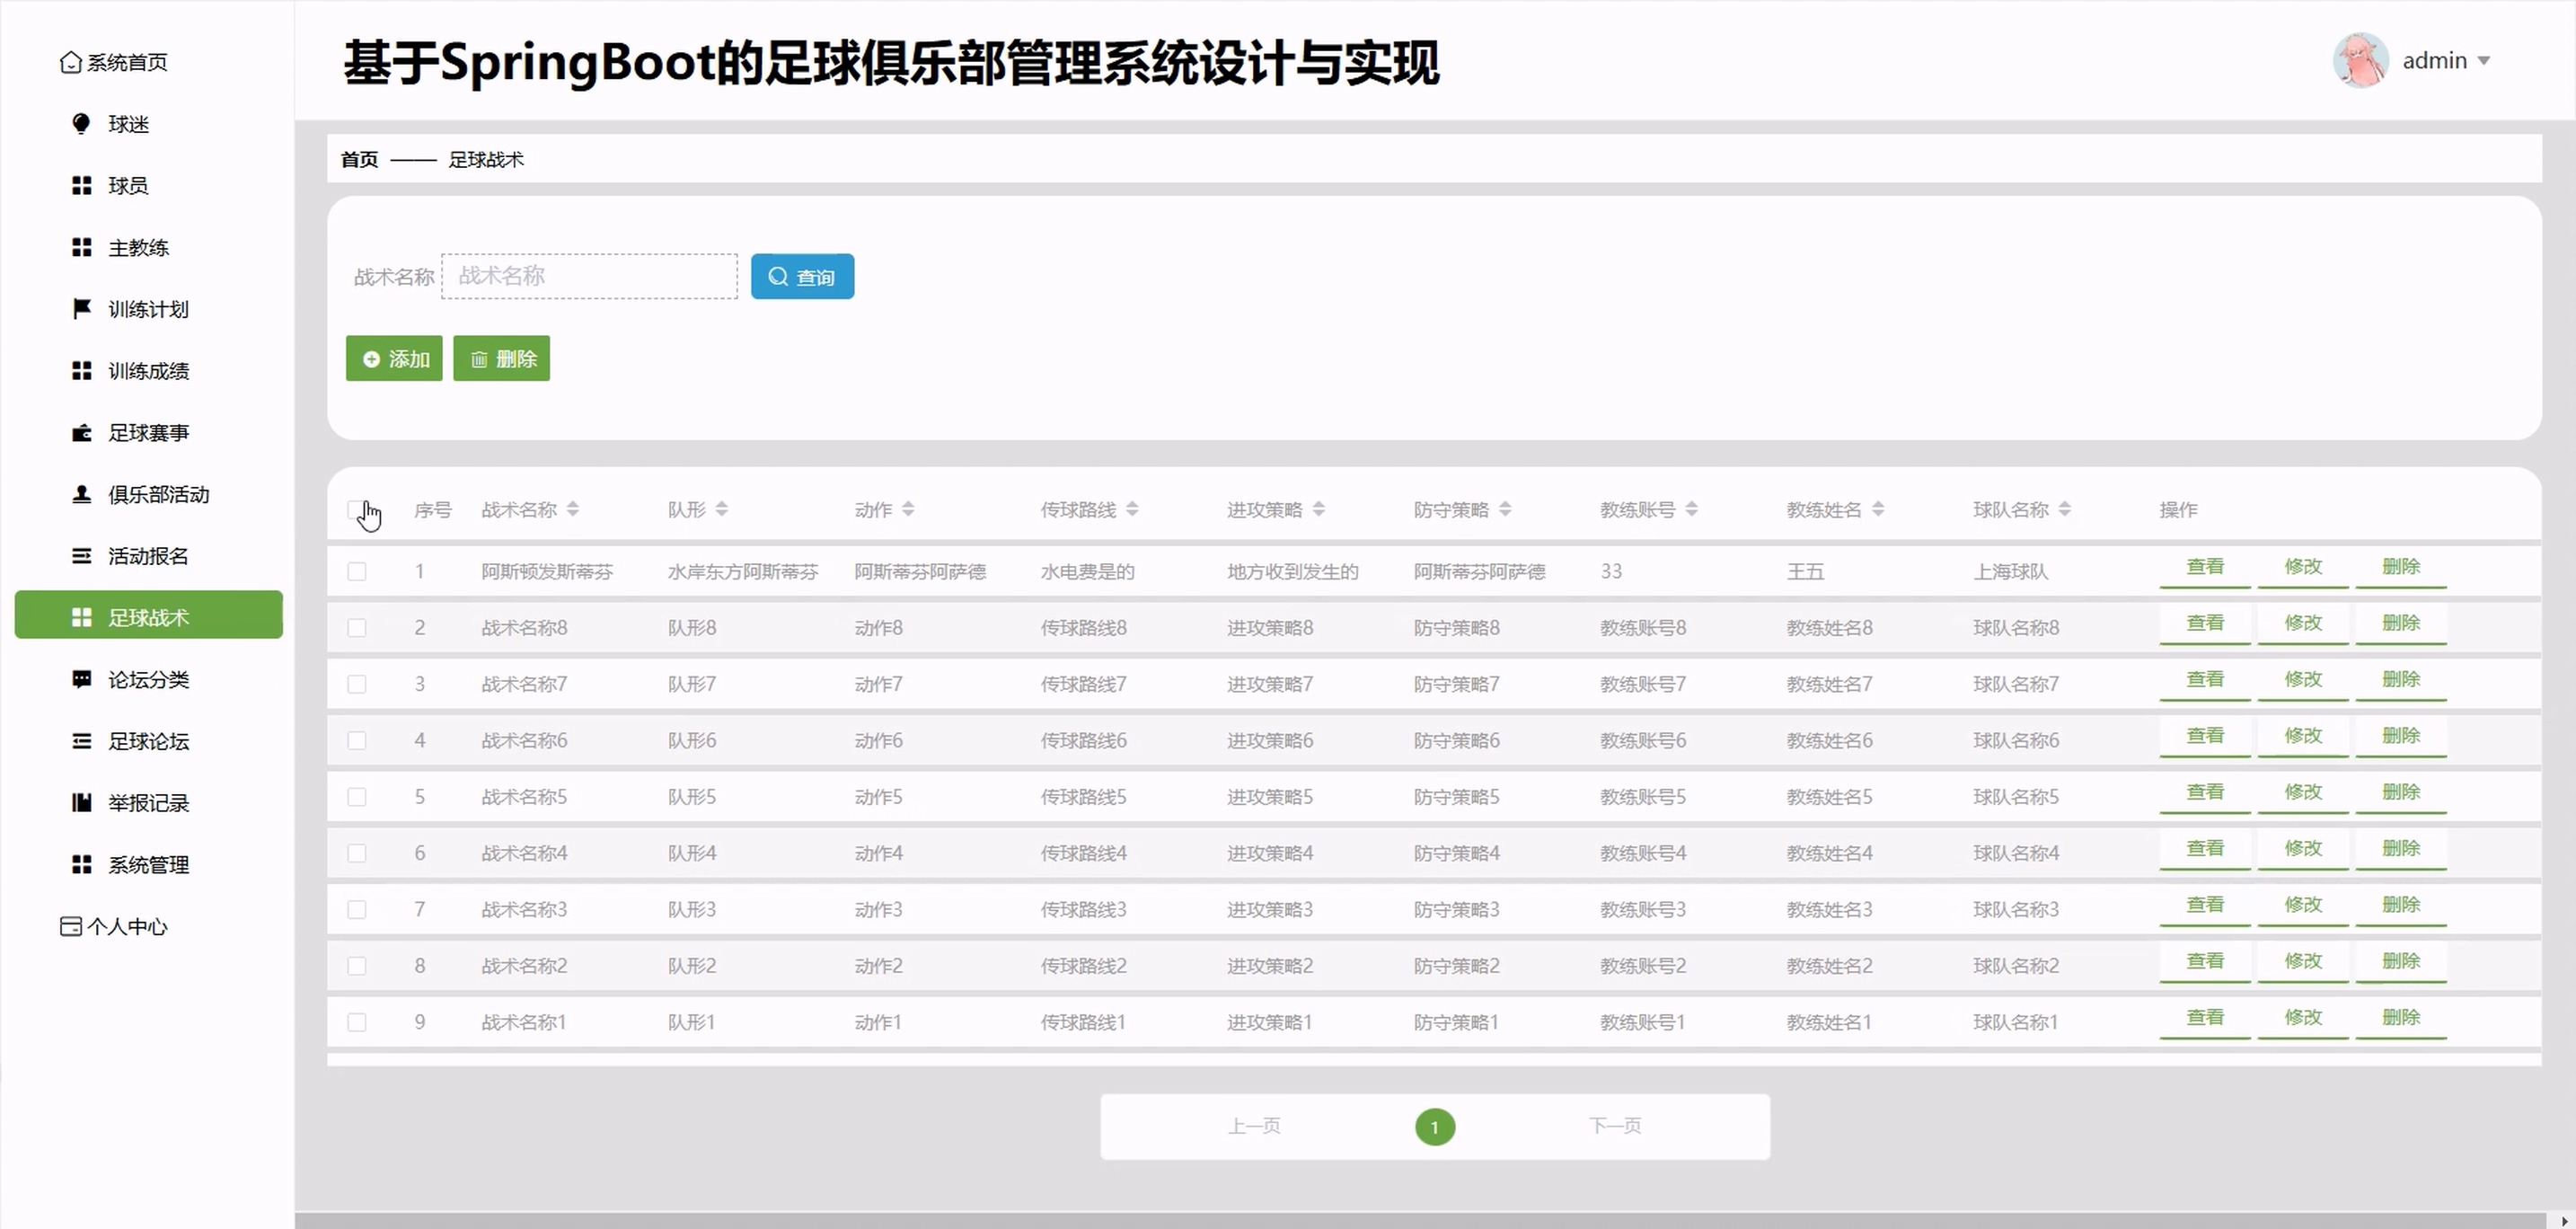Click the icon beside 举报记录
Screen dimensions: 2576x1229
pos(81,803)
